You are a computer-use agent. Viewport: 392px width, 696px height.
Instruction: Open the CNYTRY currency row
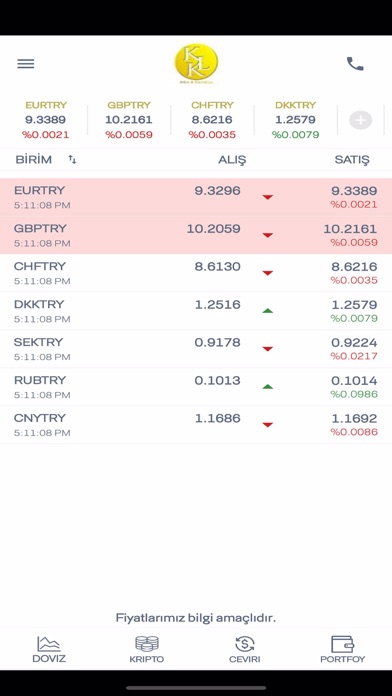pyautogui.click(x=196, y=424)
